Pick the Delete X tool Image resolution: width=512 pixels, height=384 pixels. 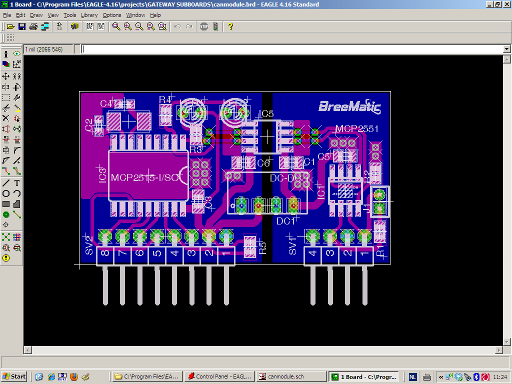coord(6,118)
